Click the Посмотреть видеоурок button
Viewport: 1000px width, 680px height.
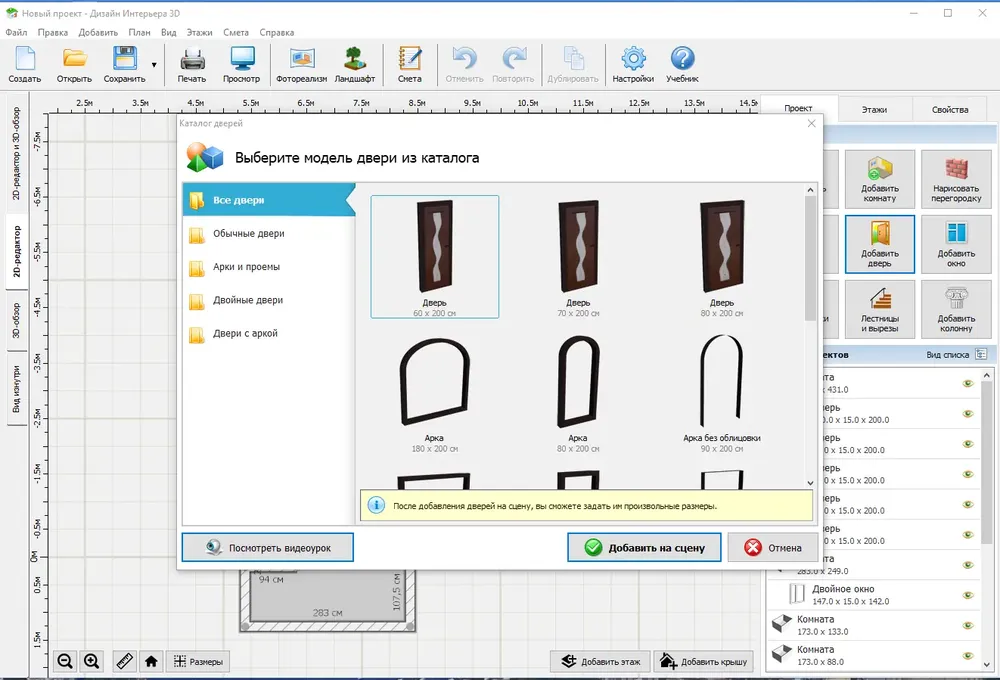click(x=268, y=547)
